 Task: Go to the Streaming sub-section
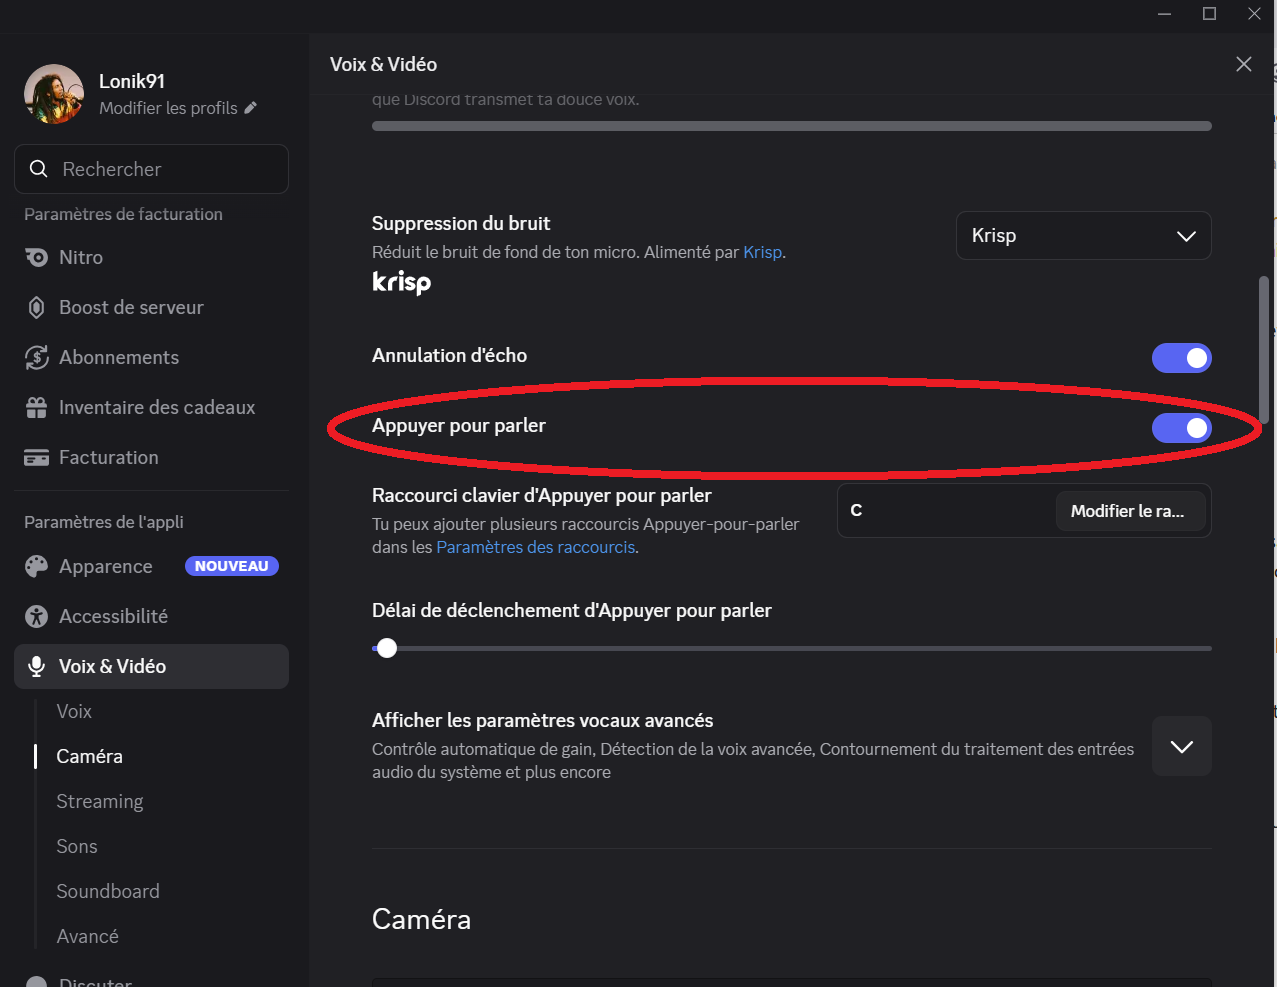tap(100, 801)
